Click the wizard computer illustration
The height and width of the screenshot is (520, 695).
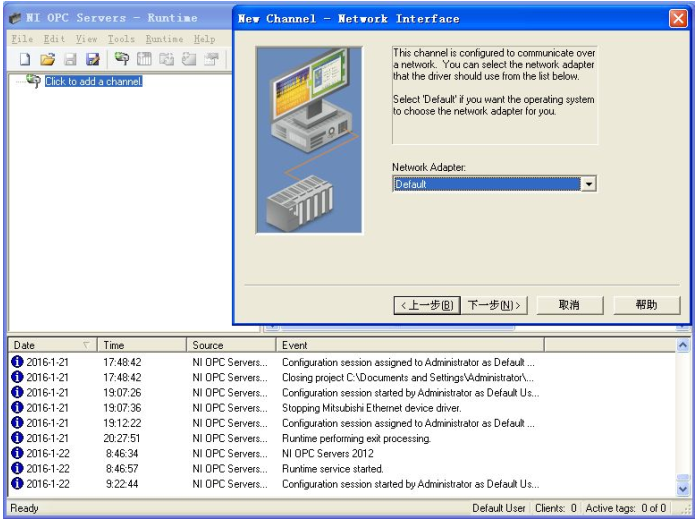click(309, 140)
